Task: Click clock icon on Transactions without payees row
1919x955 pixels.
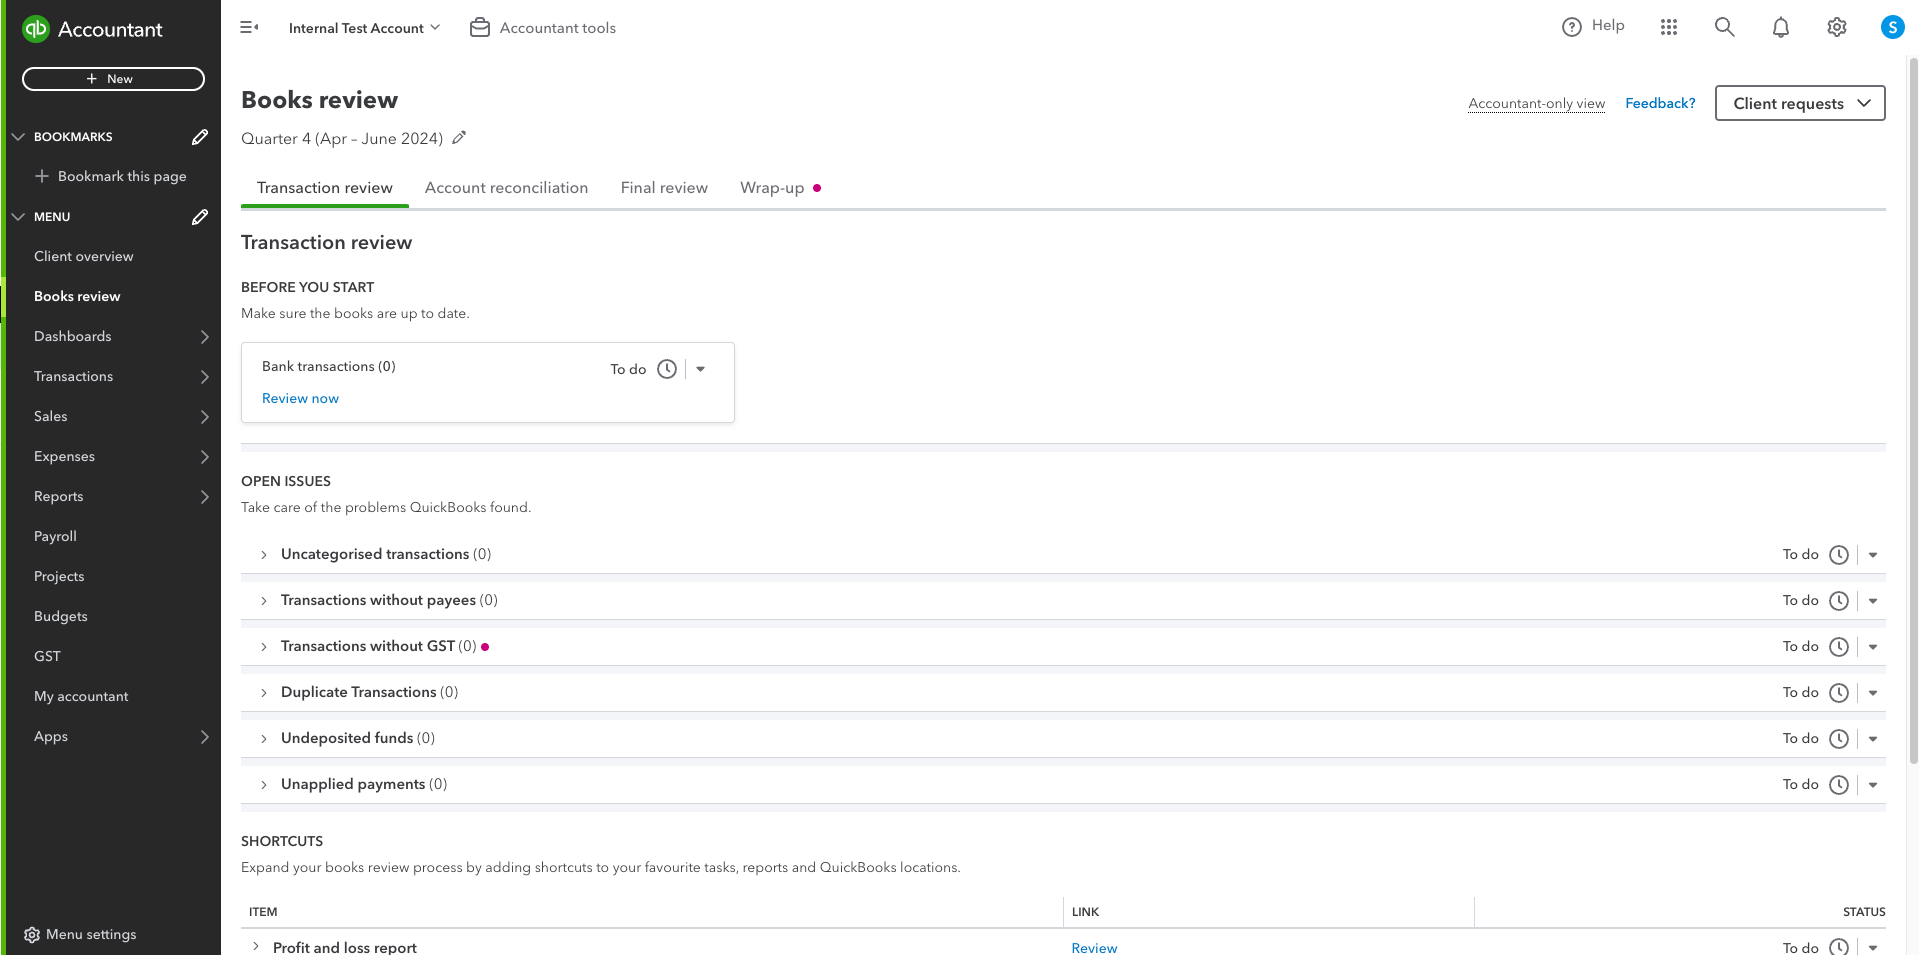Action: point(1839,601)
